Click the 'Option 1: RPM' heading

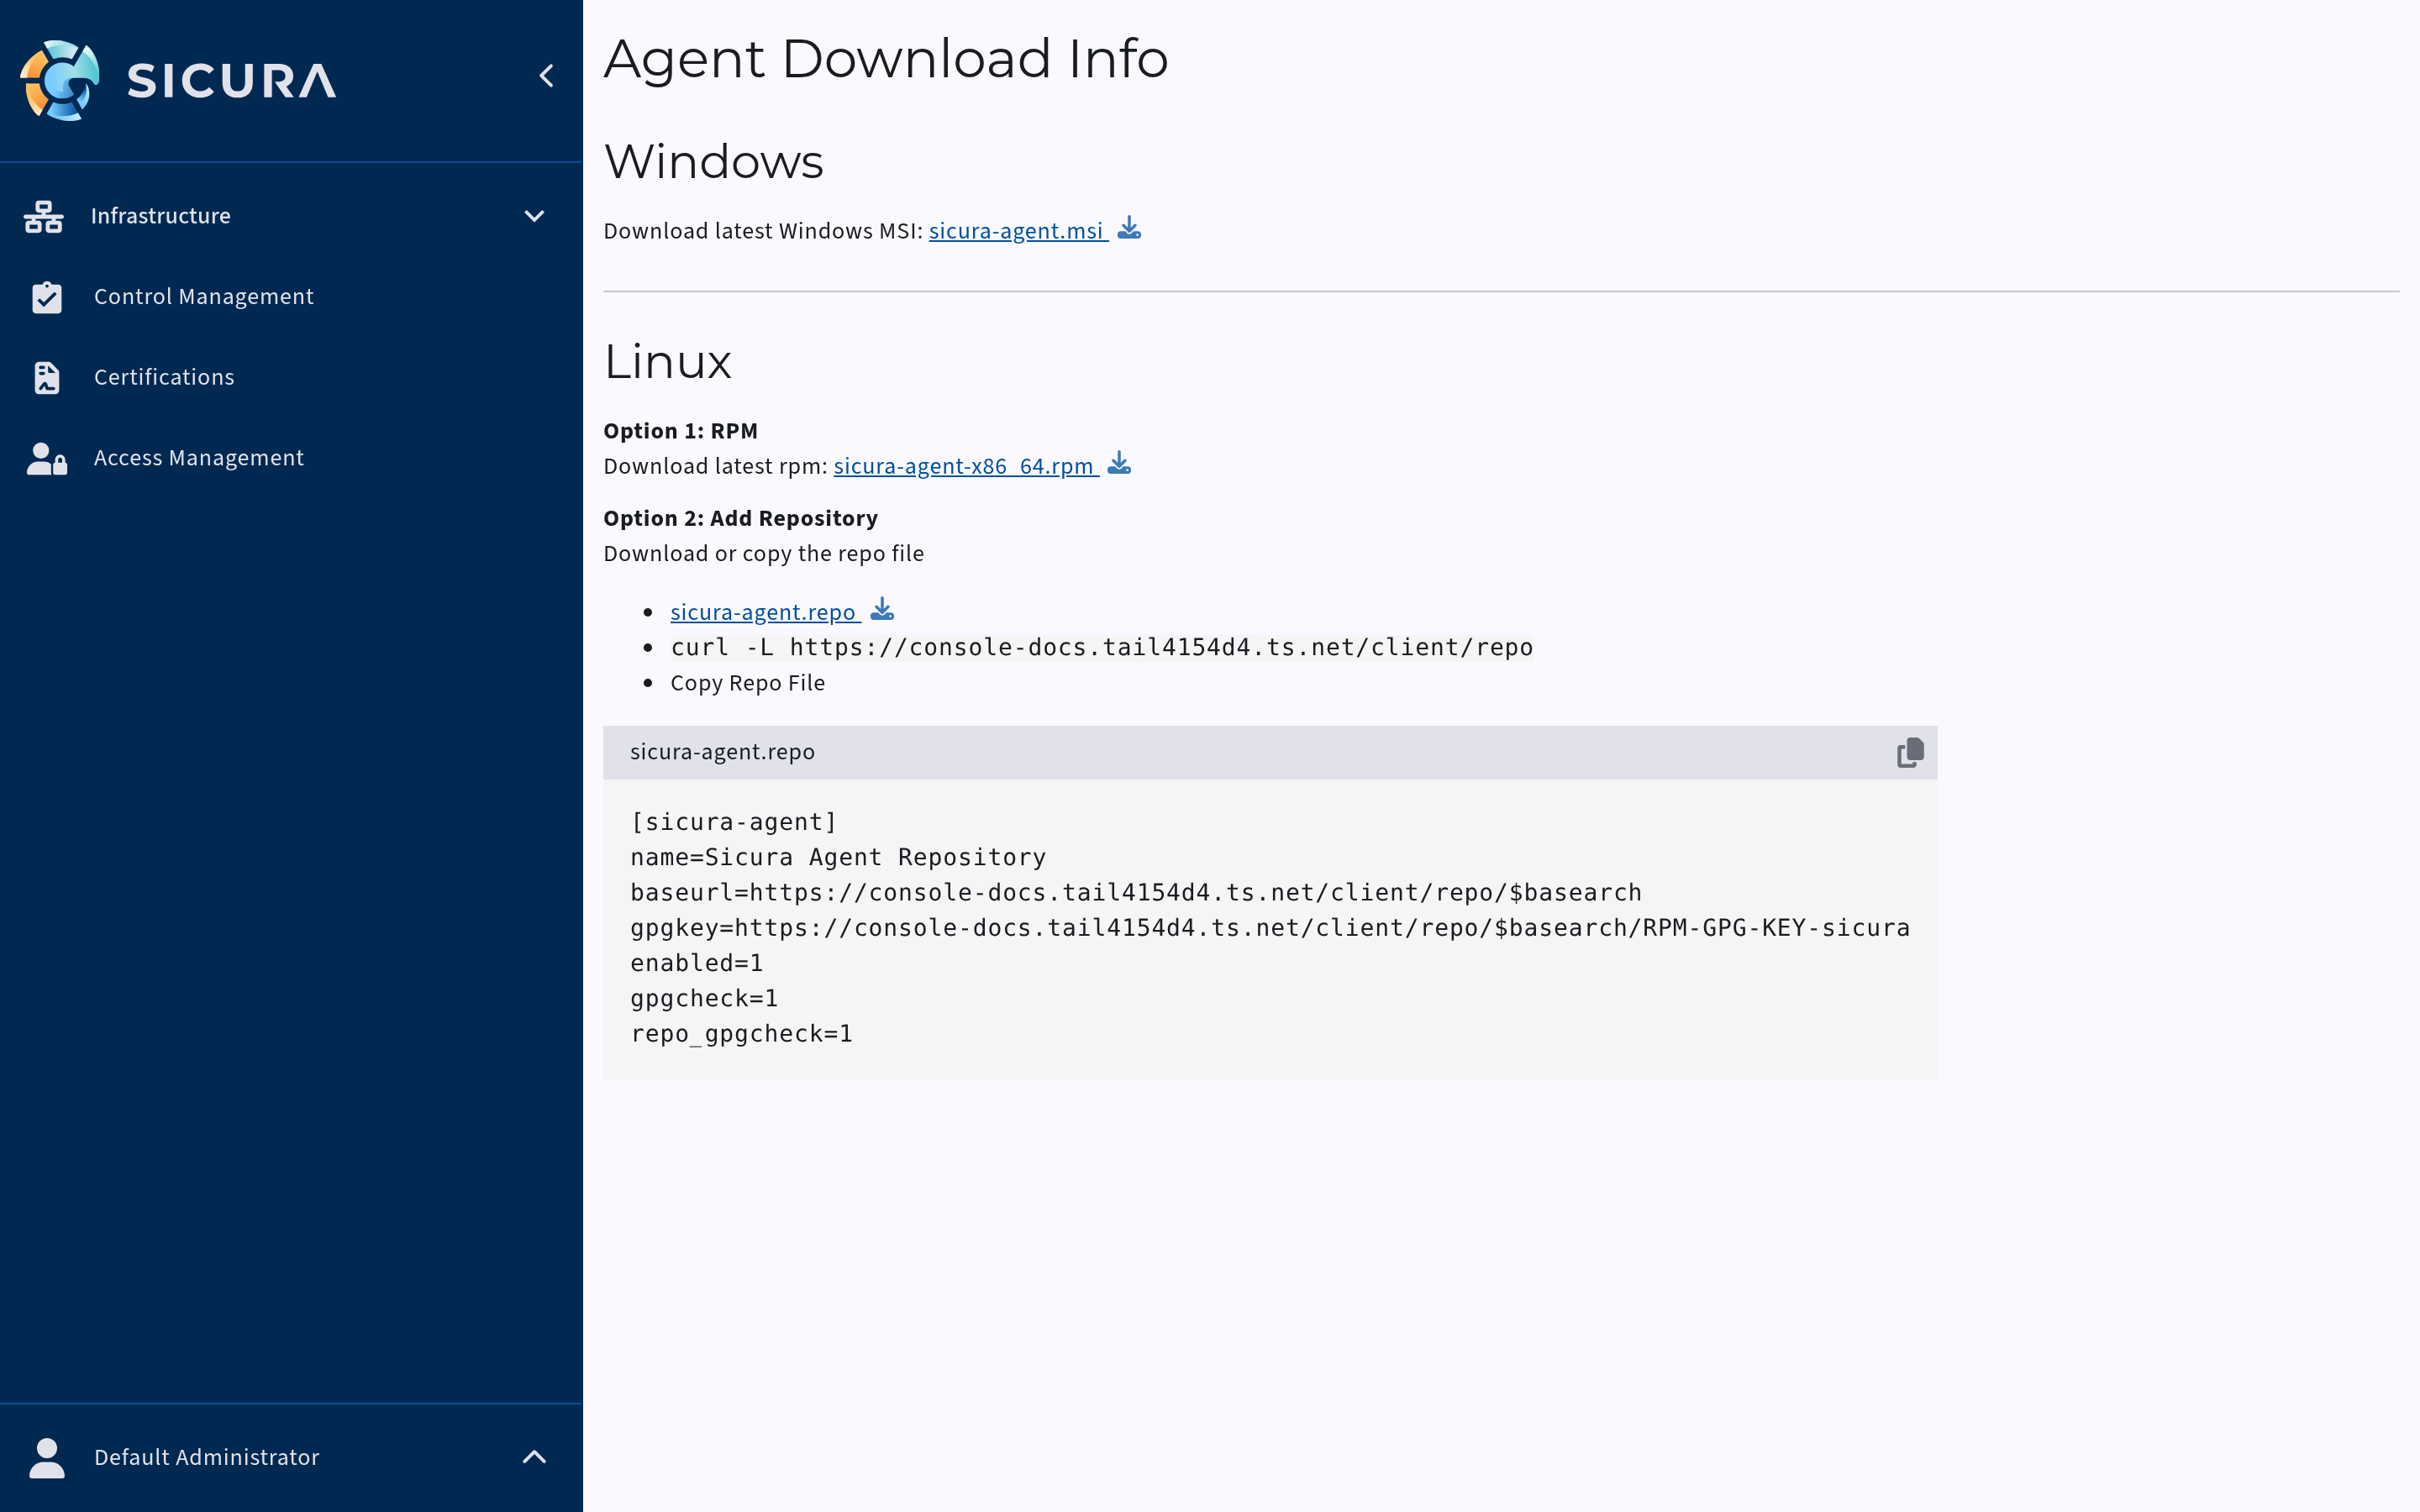pyautogui.click(x=680, y=431)
